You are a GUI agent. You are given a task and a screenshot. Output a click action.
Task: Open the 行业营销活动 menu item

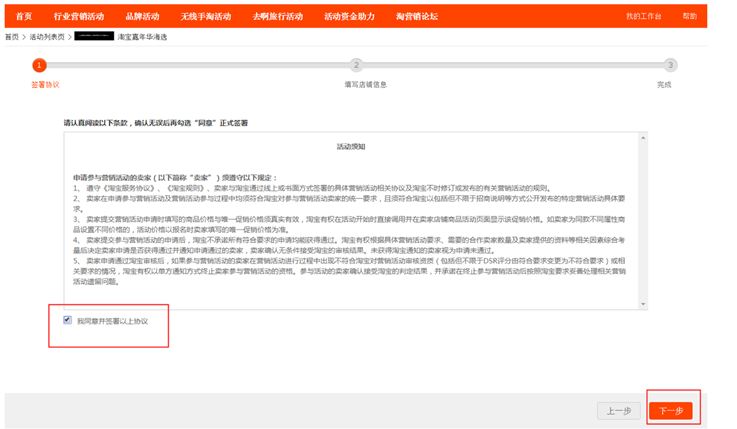click(x=78, y=16)
